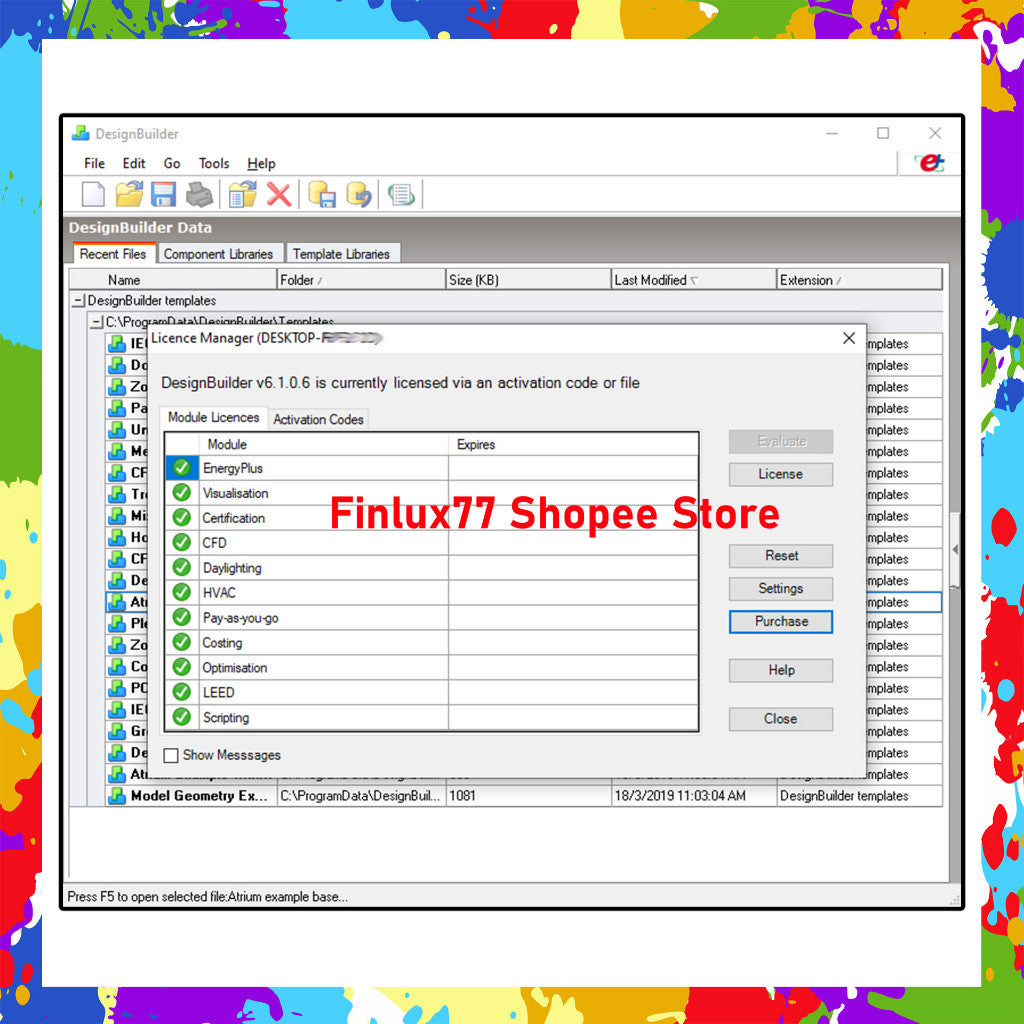The width and height of the screenshot is (1024, 1024).
Task: Toggle the Show Messages checkbox
Action: [171, 755]
